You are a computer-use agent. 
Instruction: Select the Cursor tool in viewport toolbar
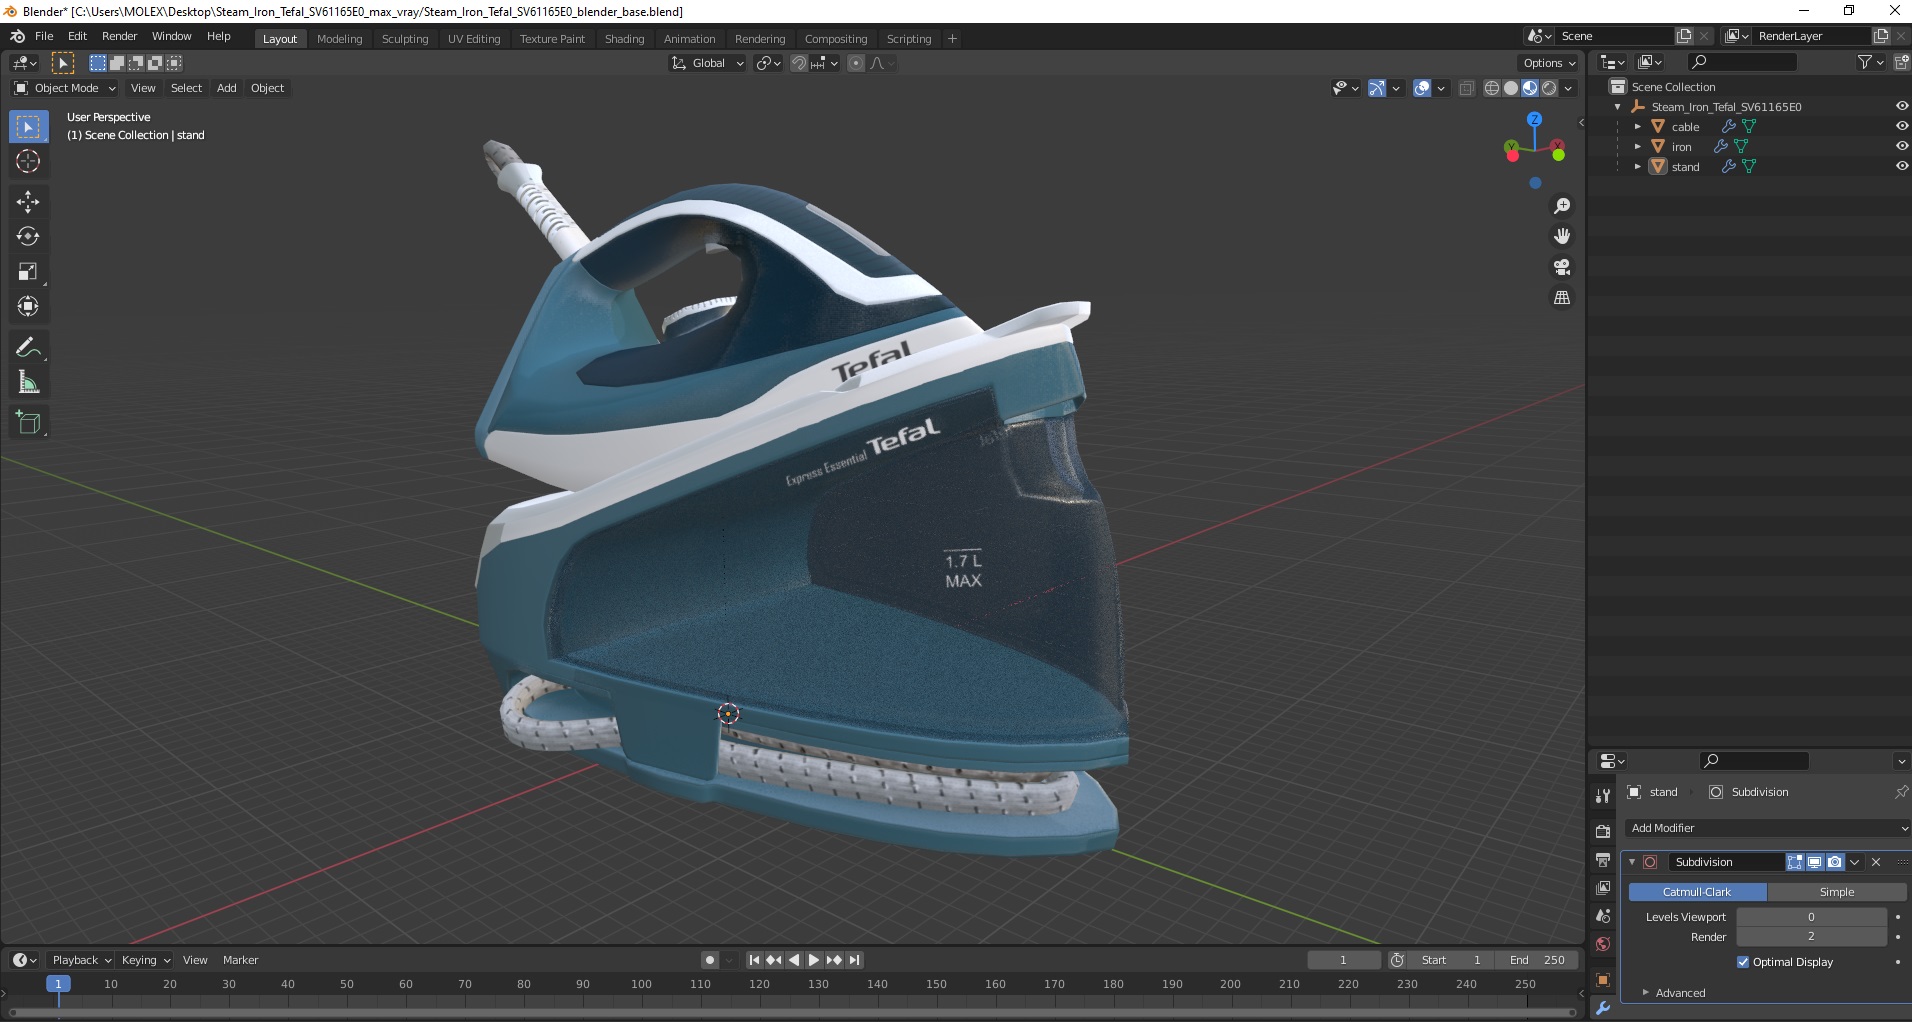pyautogui.click(x=28, y=161)
